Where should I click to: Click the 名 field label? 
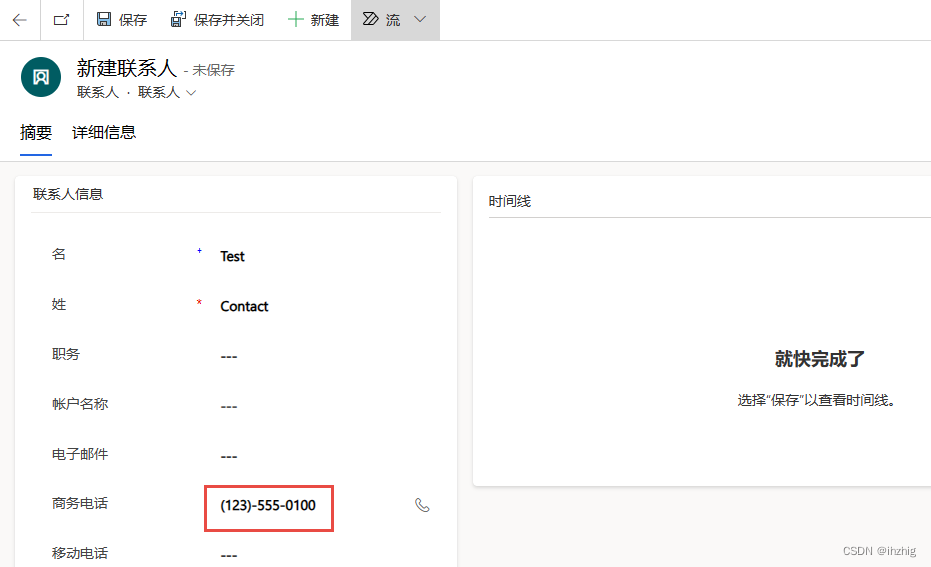tap(59, 254)
